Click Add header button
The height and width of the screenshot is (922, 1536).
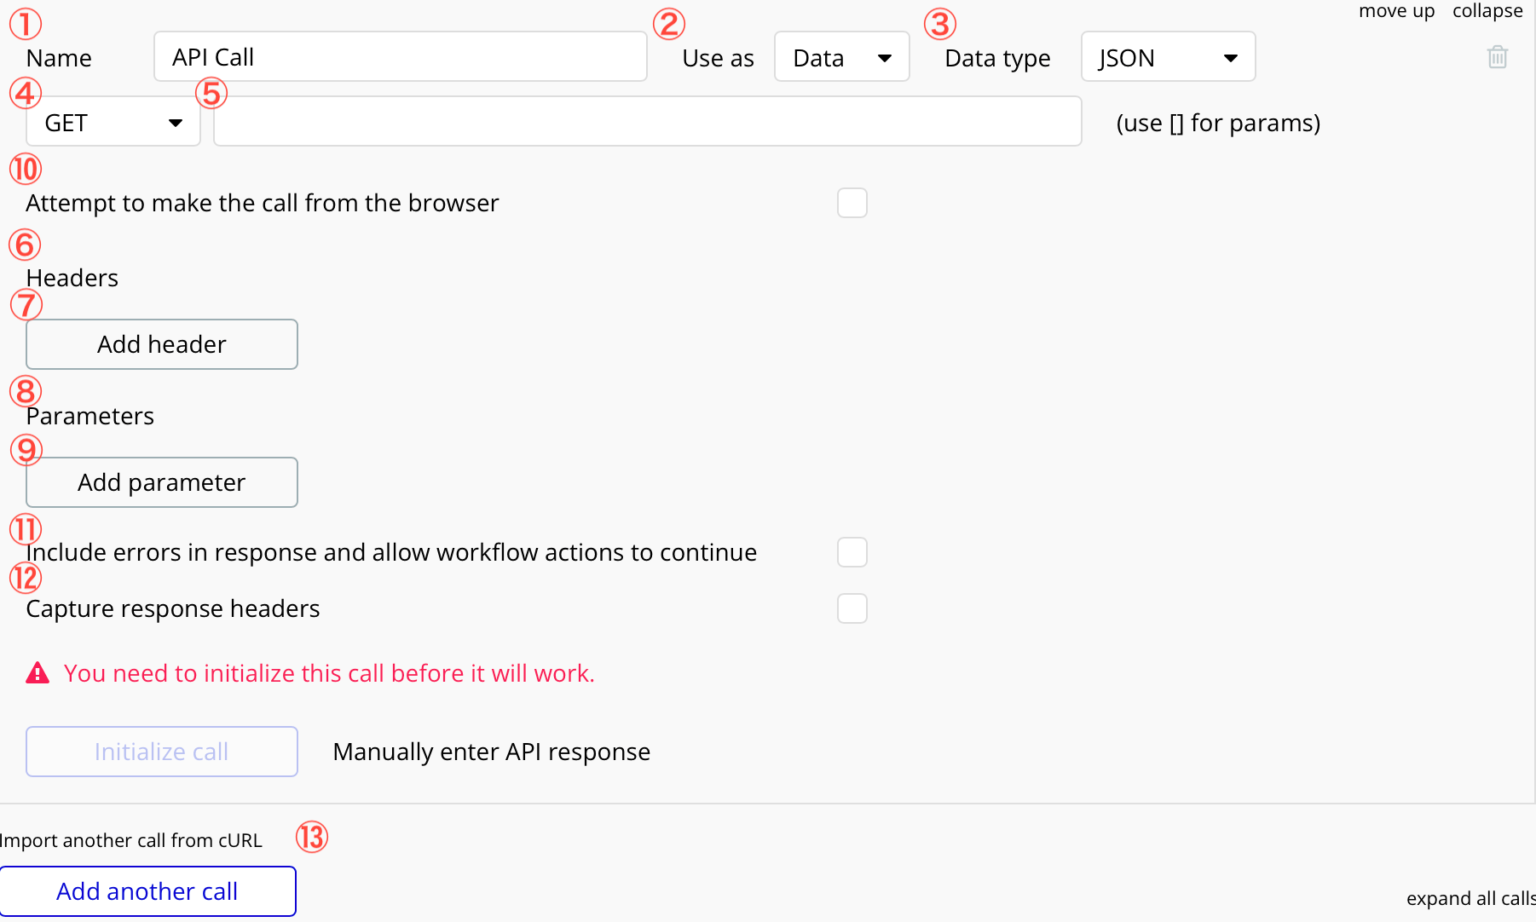pos(161,343)
